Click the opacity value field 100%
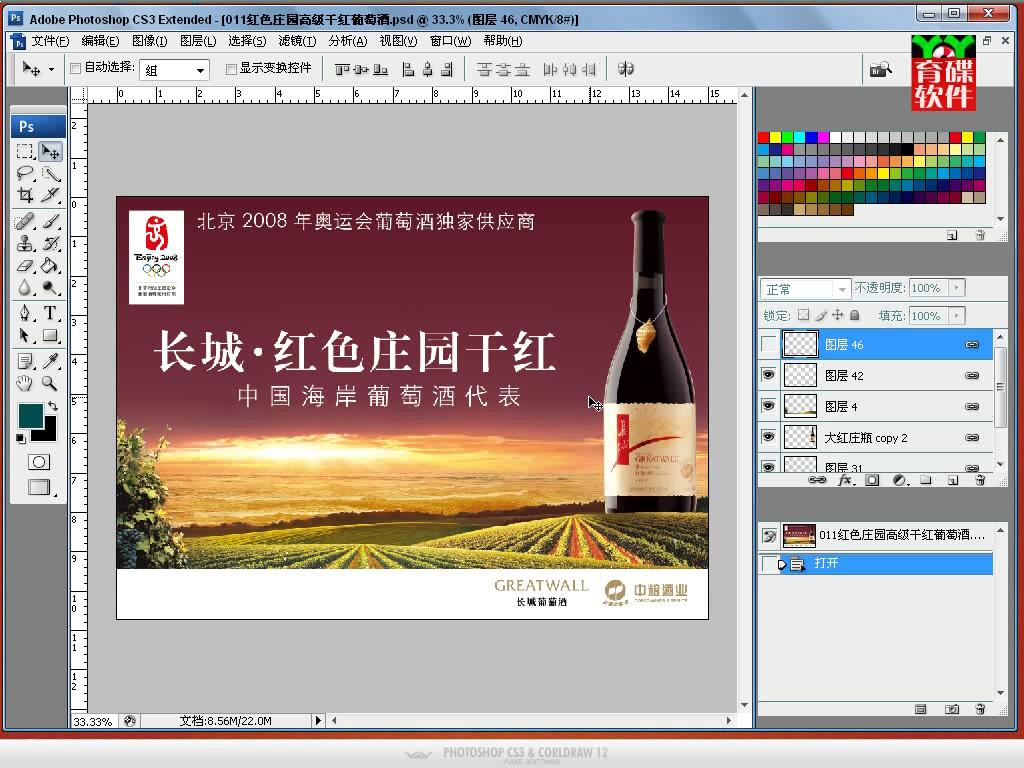Screen dimensions: 1024x768 (929, 288)
